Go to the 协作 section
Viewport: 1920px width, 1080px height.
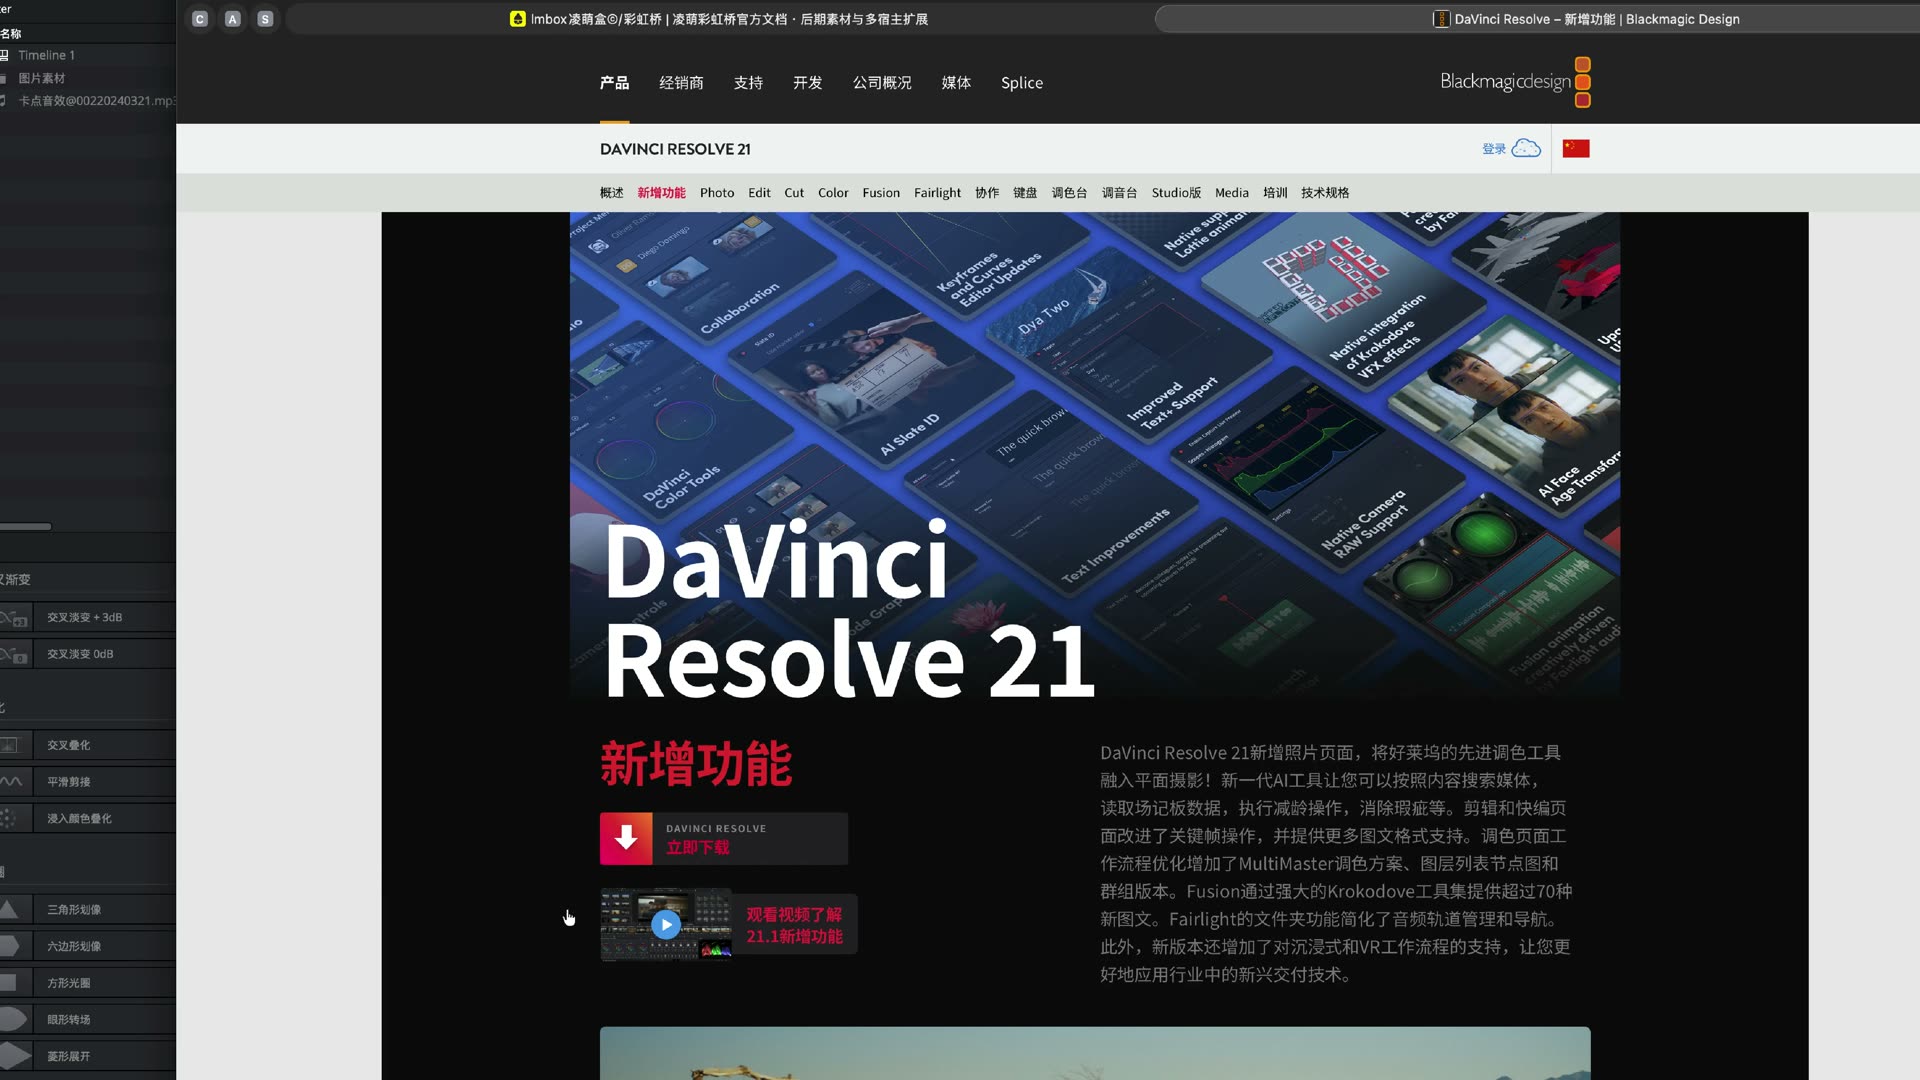[987, 193]
